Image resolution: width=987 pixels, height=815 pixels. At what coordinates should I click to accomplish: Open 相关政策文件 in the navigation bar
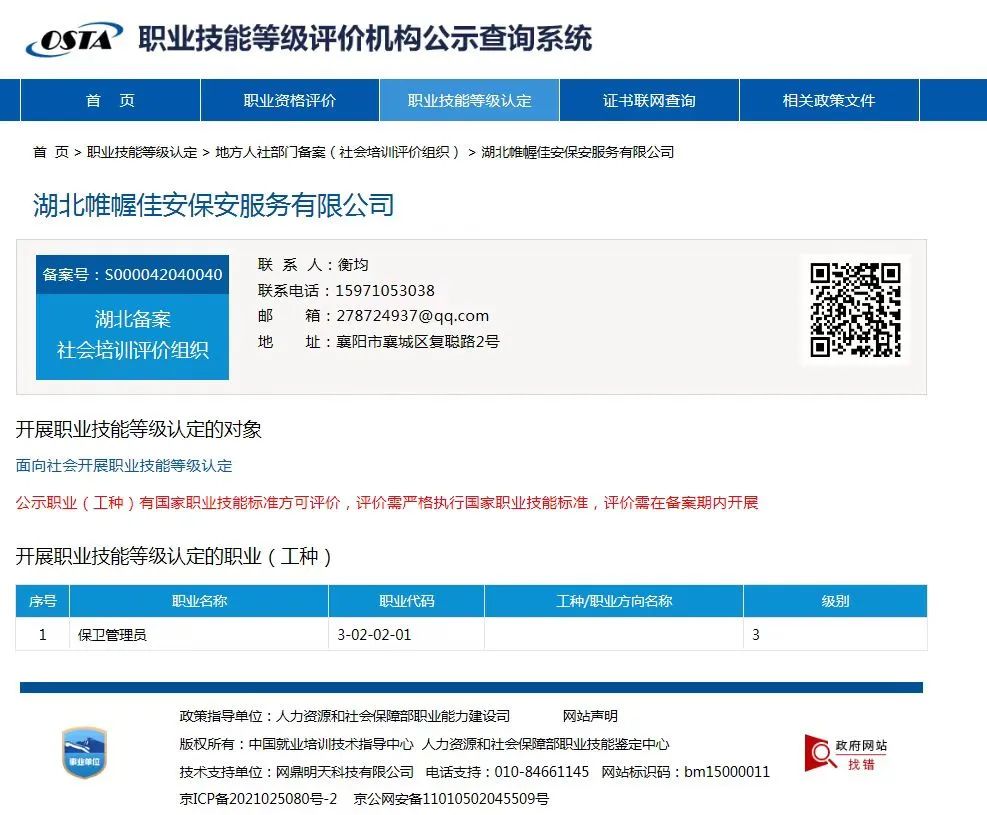tap(828, 100)
